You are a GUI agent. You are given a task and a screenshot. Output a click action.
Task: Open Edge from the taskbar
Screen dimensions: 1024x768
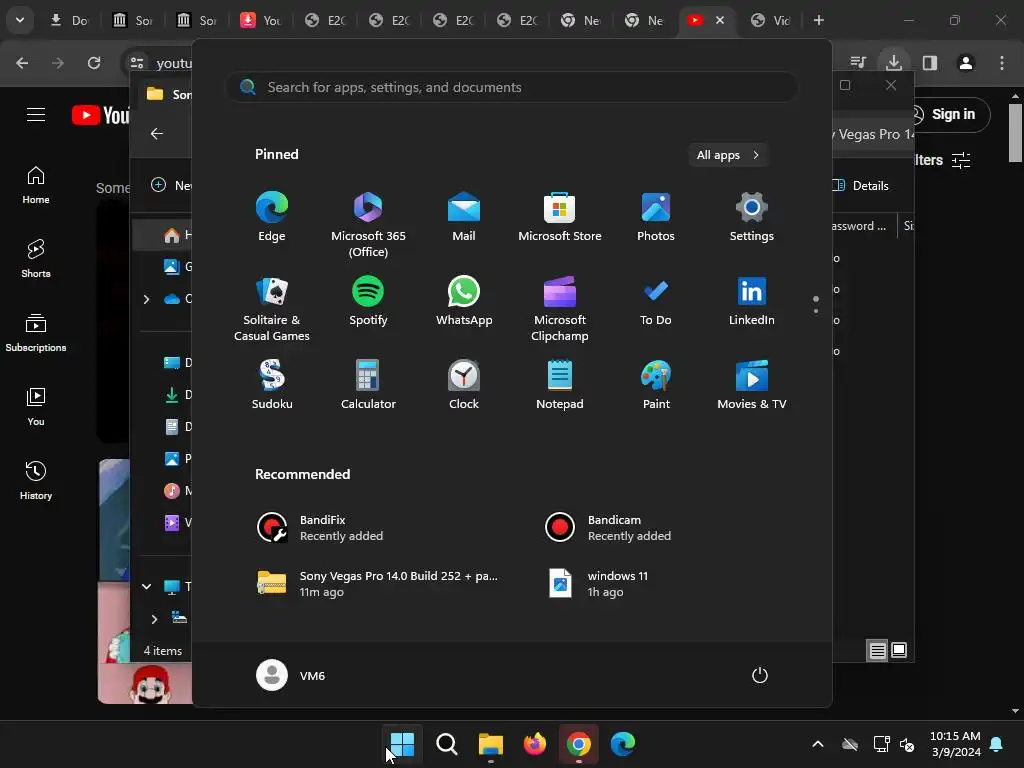tap(623, 744)
